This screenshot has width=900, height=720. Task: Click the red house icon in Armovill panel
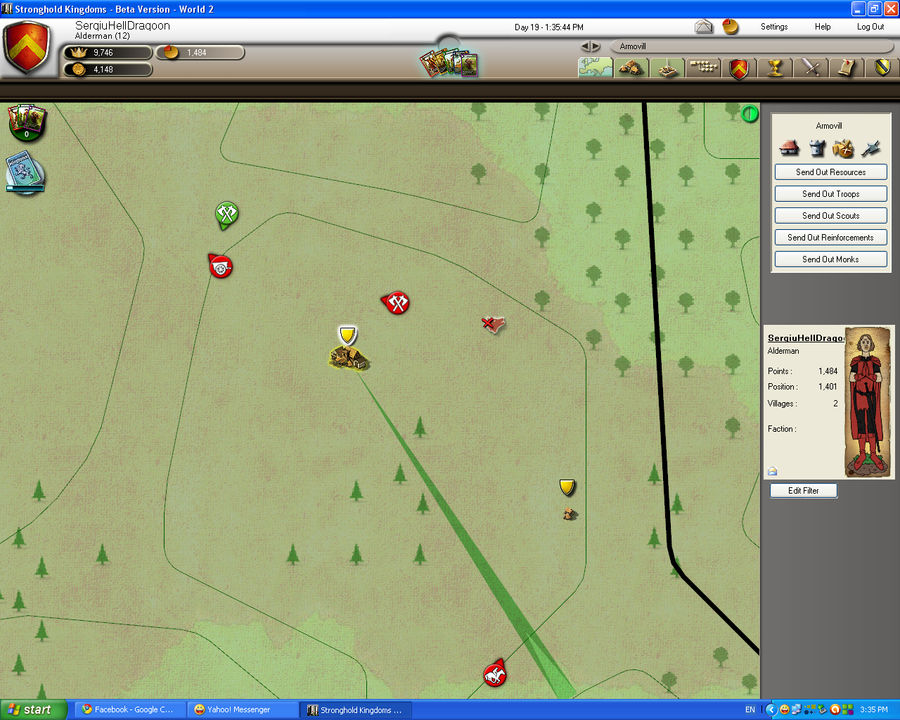(790, 148)
